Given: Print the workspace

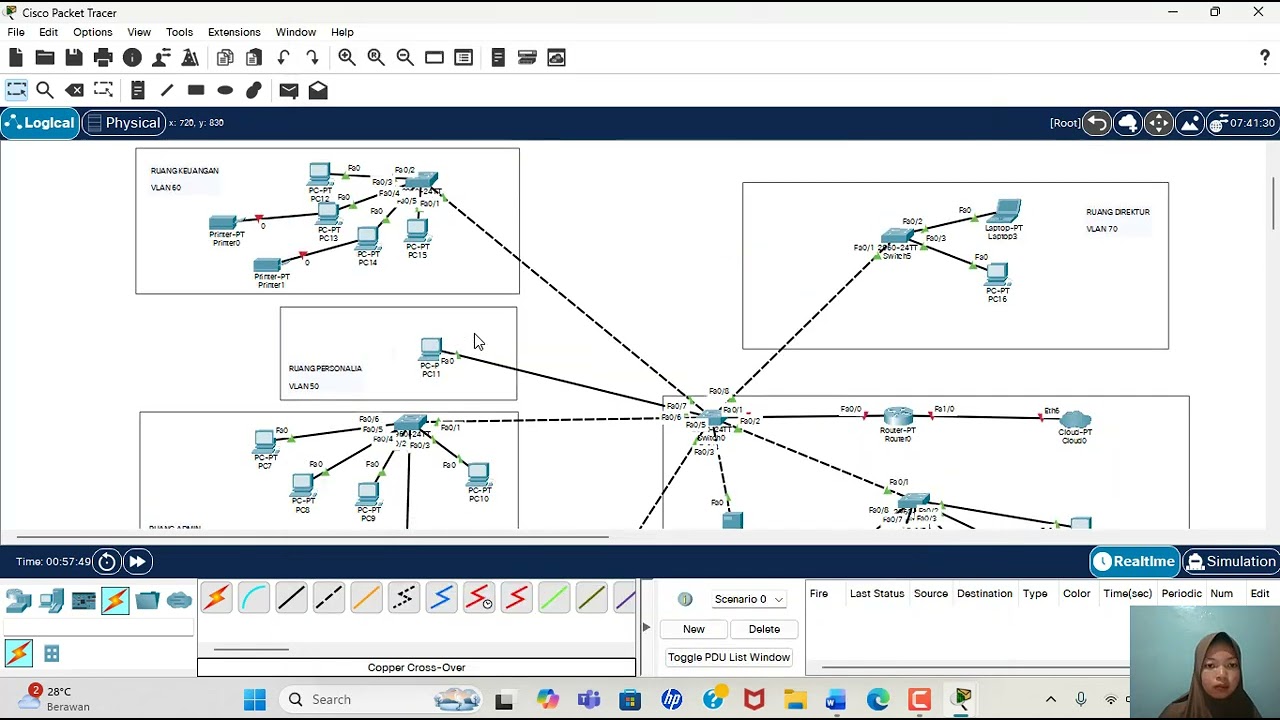Looking at the screenshot, I should pos(103,58).
